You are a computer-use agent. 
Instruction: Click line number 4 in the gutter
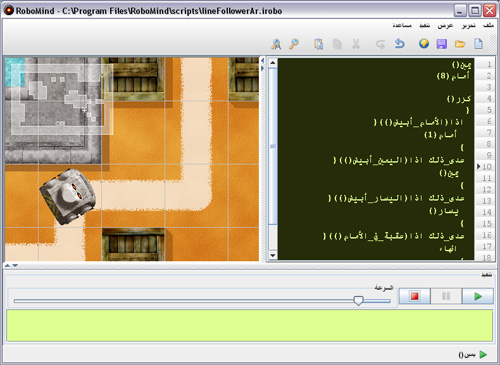pyautogui.click(x=489, y=99)
